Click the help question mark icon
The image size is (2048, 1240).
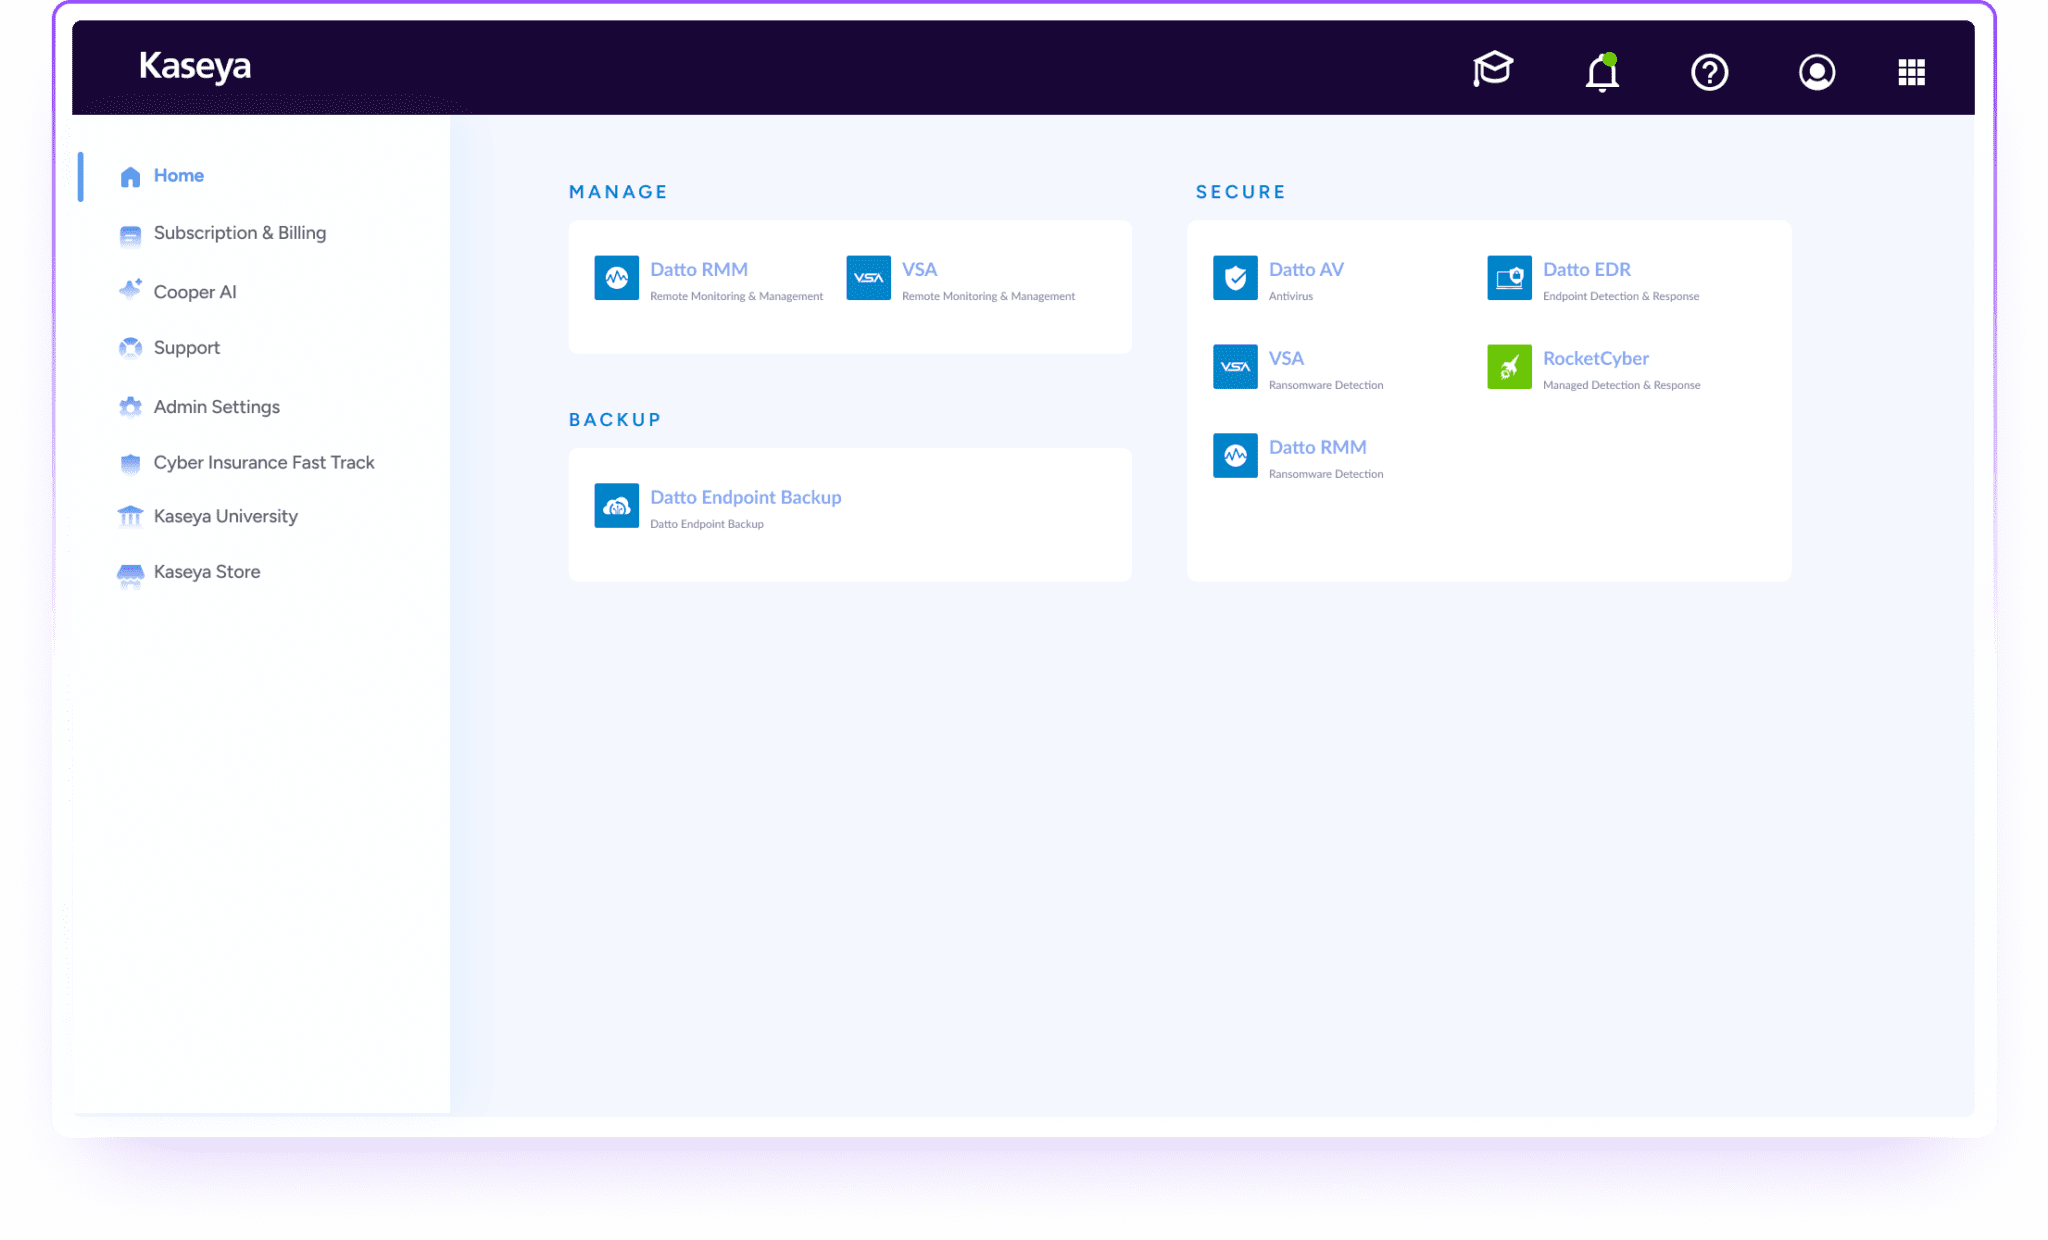click(1709, 72)
